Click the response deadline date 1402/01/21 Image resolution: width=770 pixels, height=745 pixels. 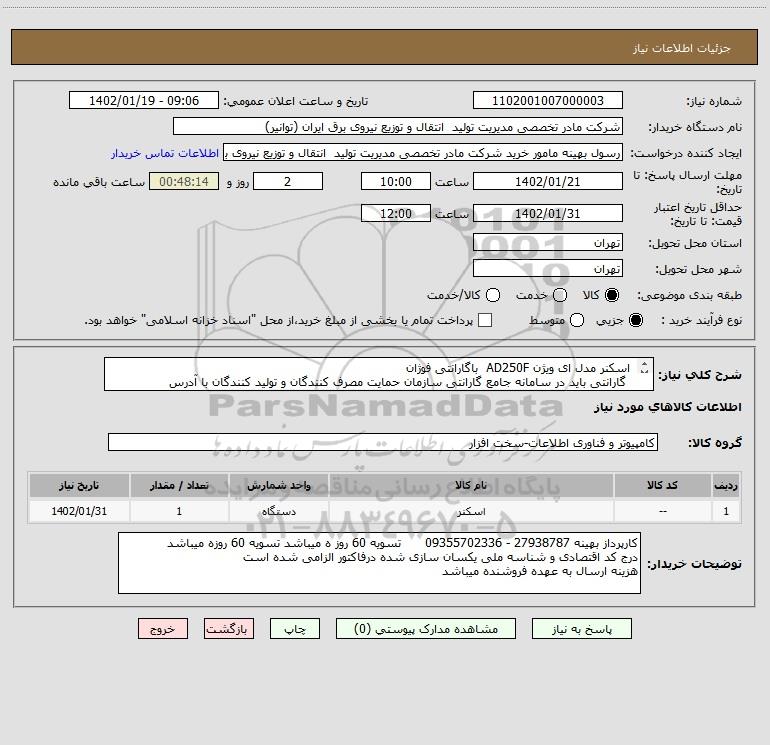[548, 182]
